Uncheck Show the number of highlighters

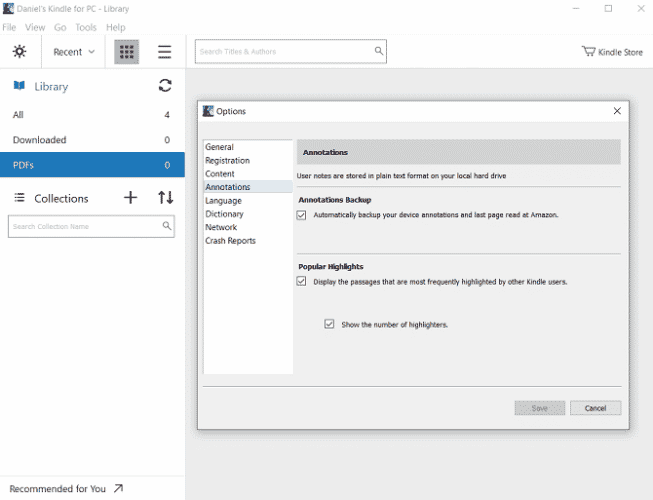pyautogui.click(x=329, y=324)
